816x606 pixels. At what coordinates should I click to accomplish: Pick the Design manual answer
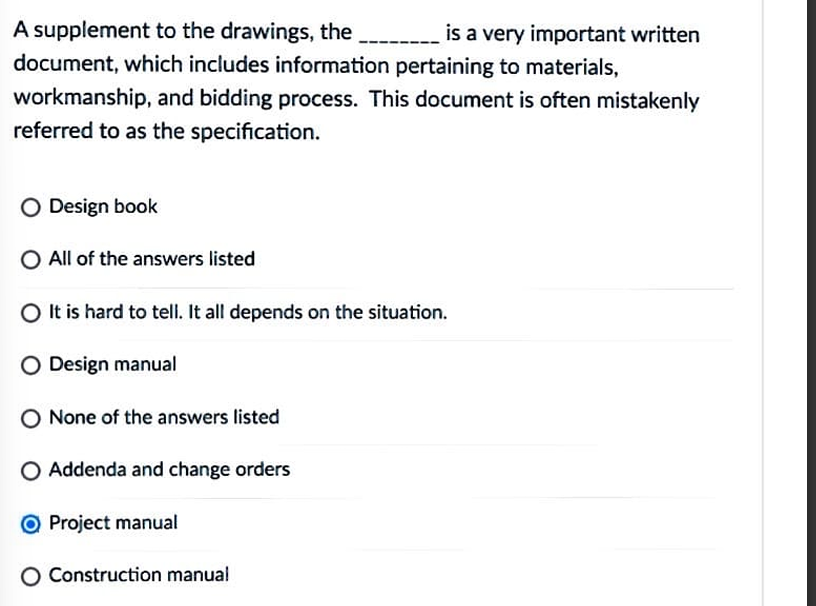31,364
